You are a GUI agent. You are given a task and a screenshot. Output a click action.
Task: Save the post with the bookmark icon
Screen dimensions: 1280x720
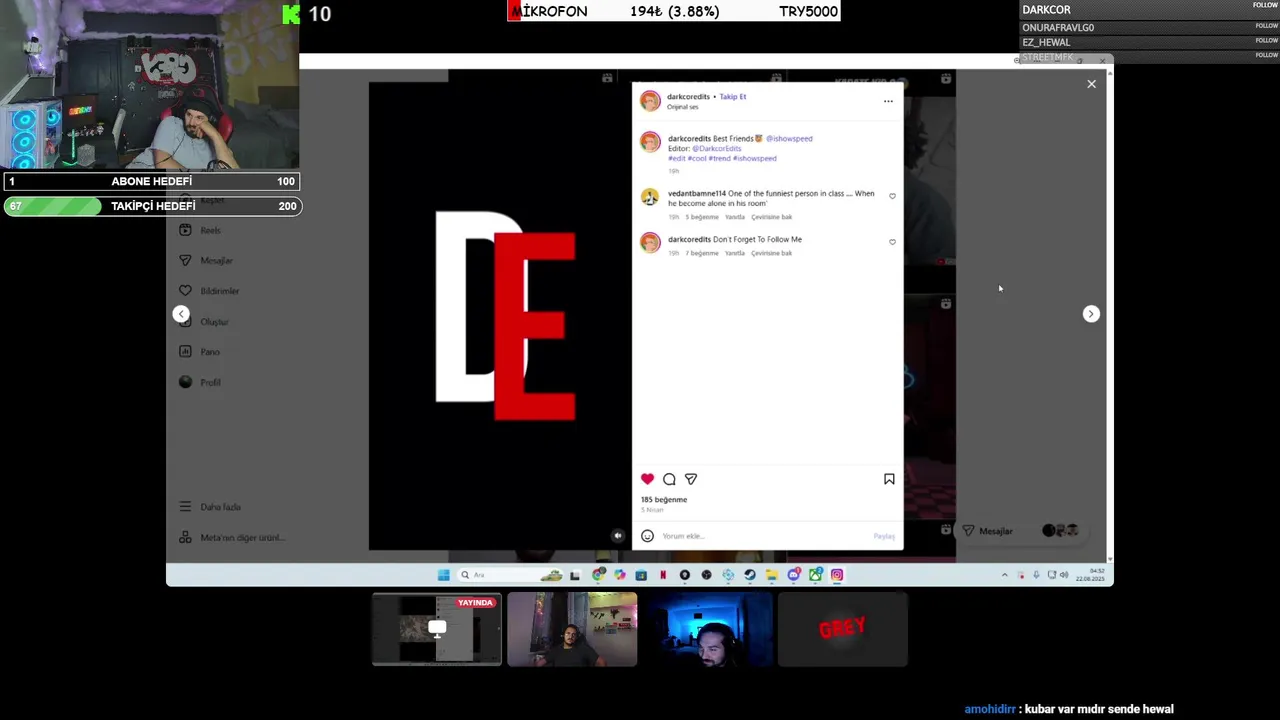(x=889, y=479)
